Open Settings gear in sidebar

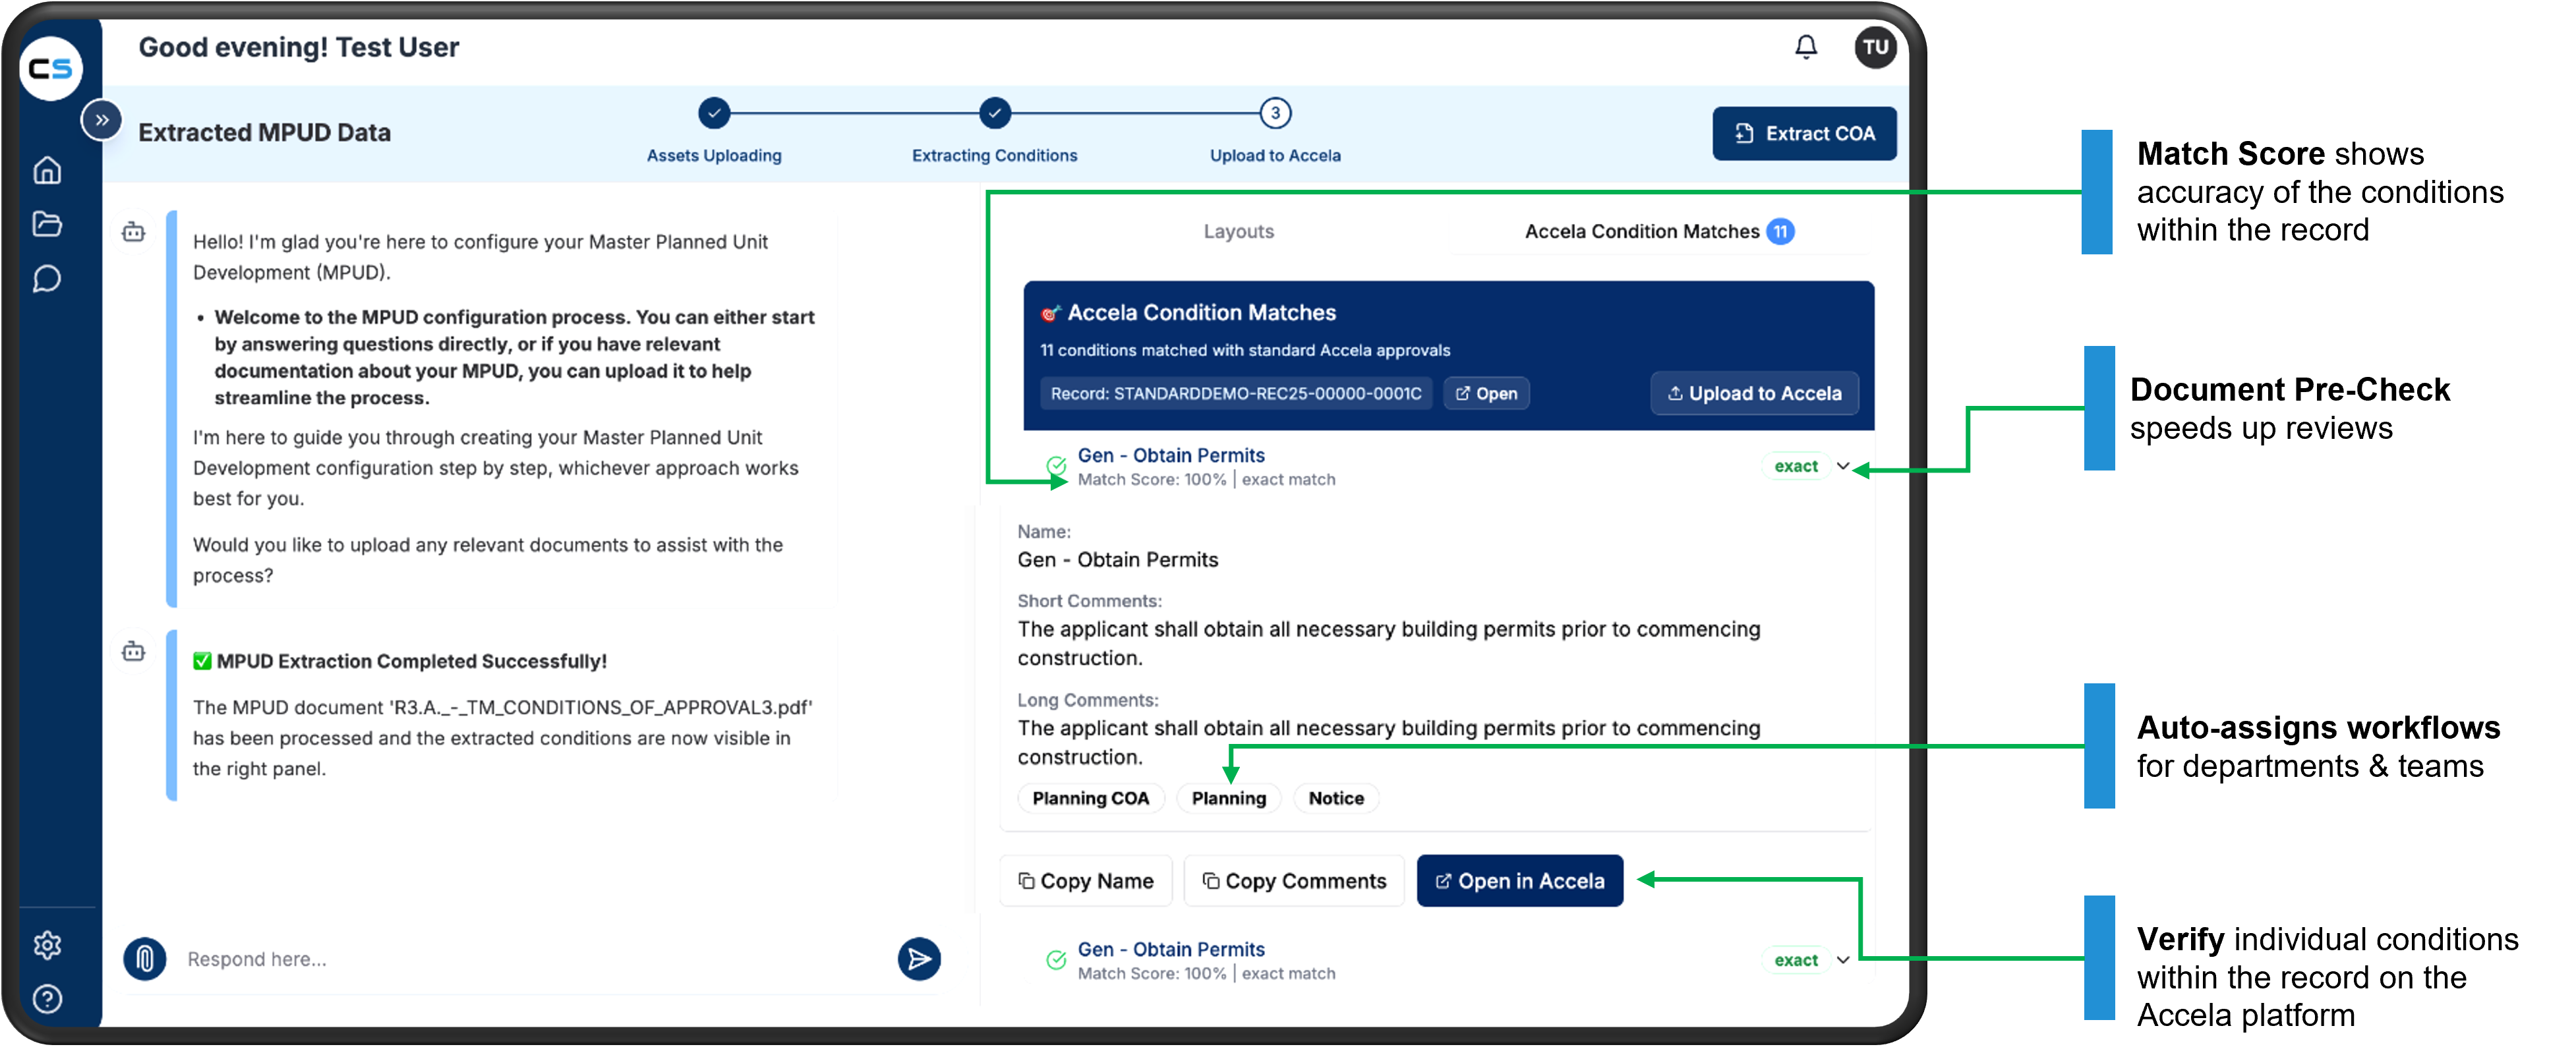(x=47, y=945)
